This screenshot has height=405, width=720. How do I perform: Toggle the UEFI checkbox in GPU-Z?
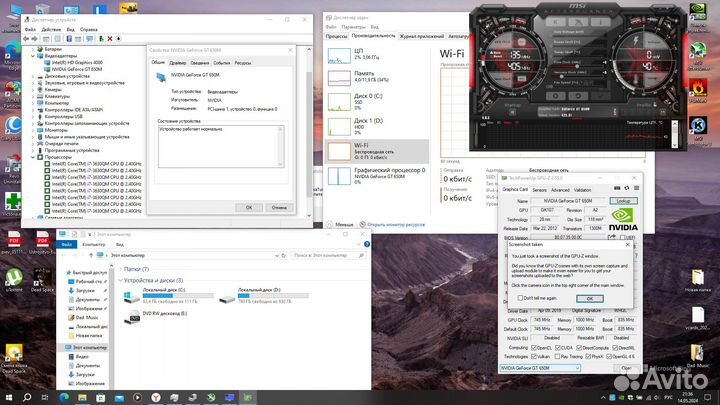623,238
